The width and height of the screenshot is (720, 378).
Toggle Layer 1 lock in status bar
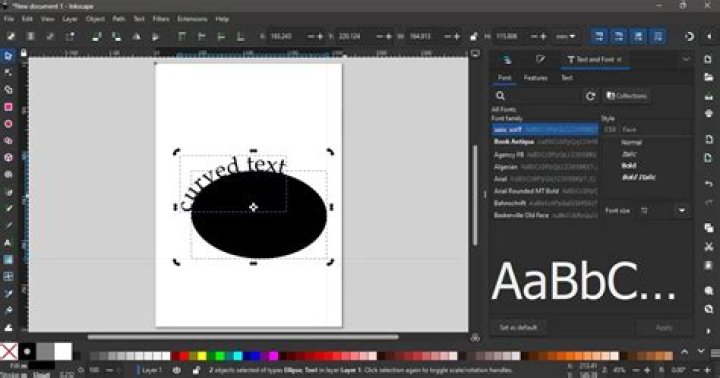point(196,370)
